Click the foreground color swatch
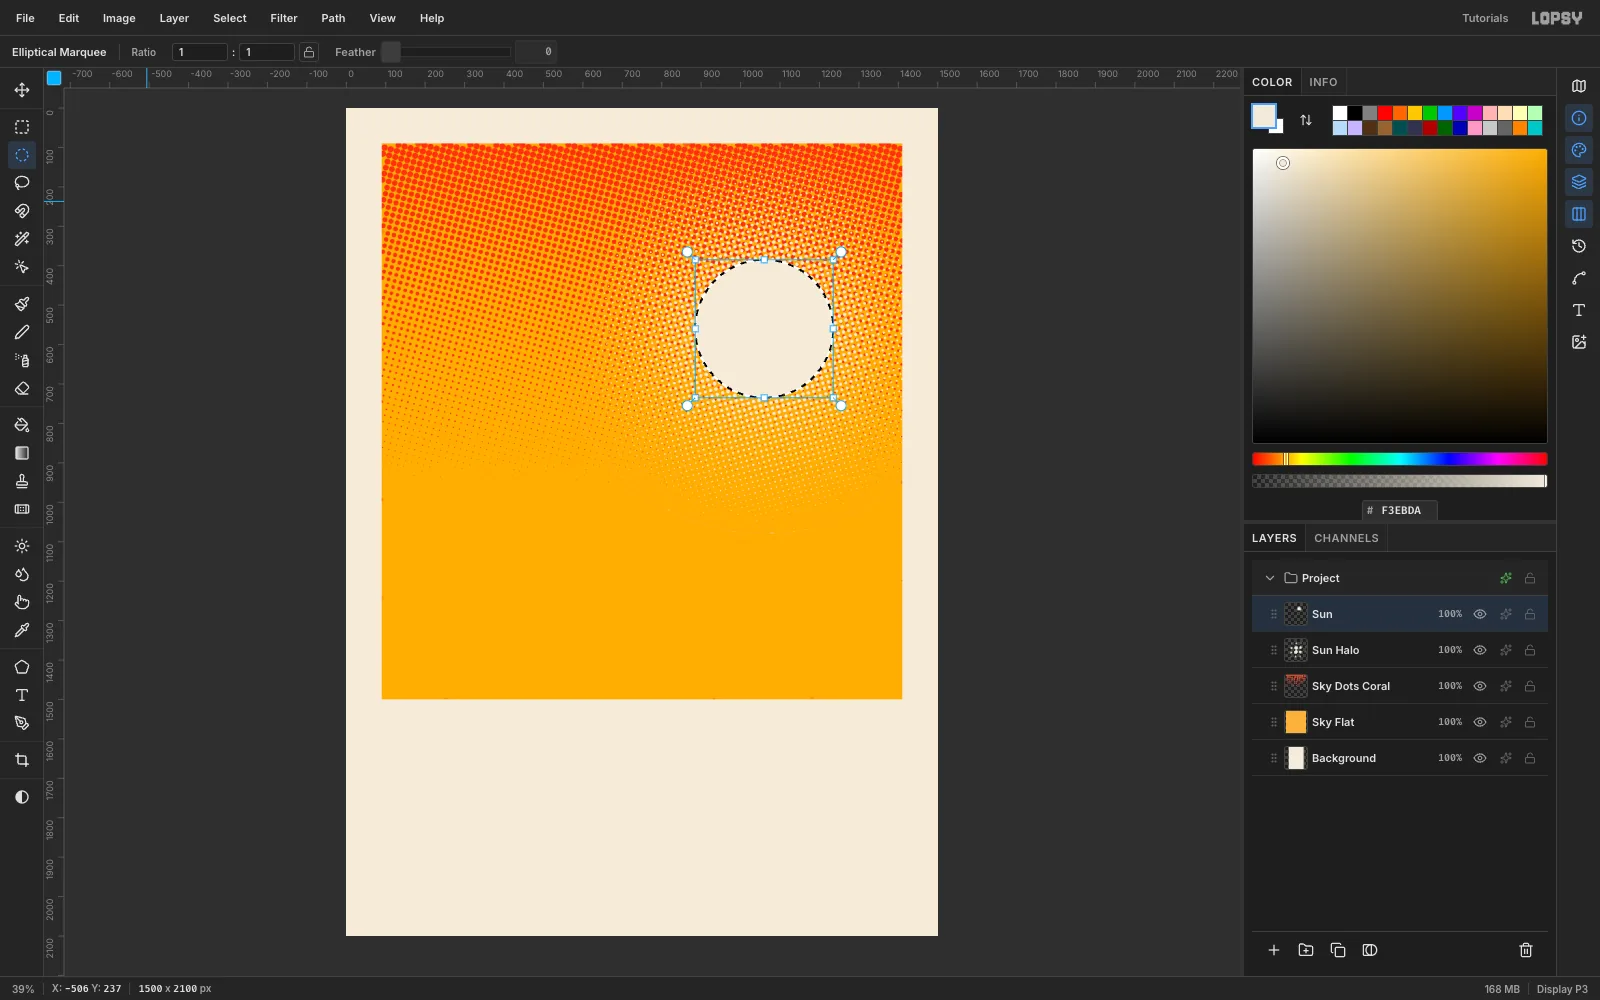Screen dimensions: 1600x1000 pos(1264,116)
